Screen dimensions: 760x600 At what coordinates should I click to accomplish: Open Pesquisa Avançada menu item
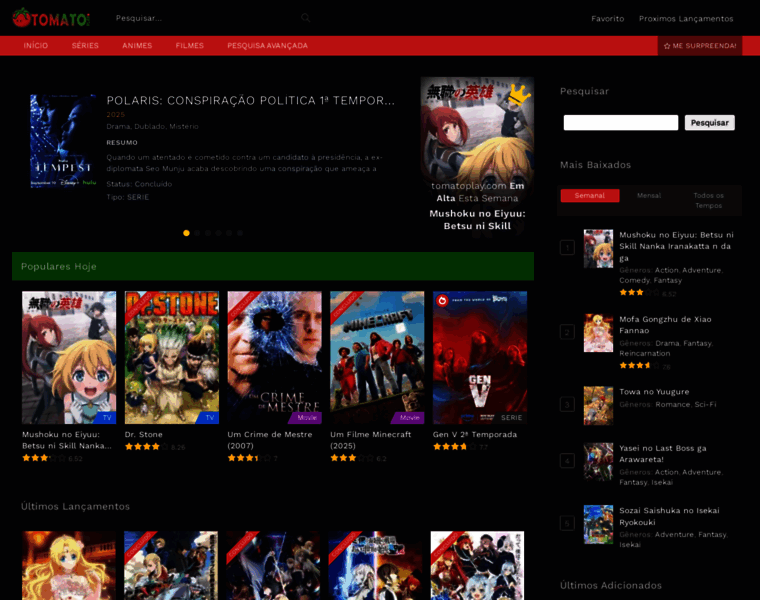point(268,46)
